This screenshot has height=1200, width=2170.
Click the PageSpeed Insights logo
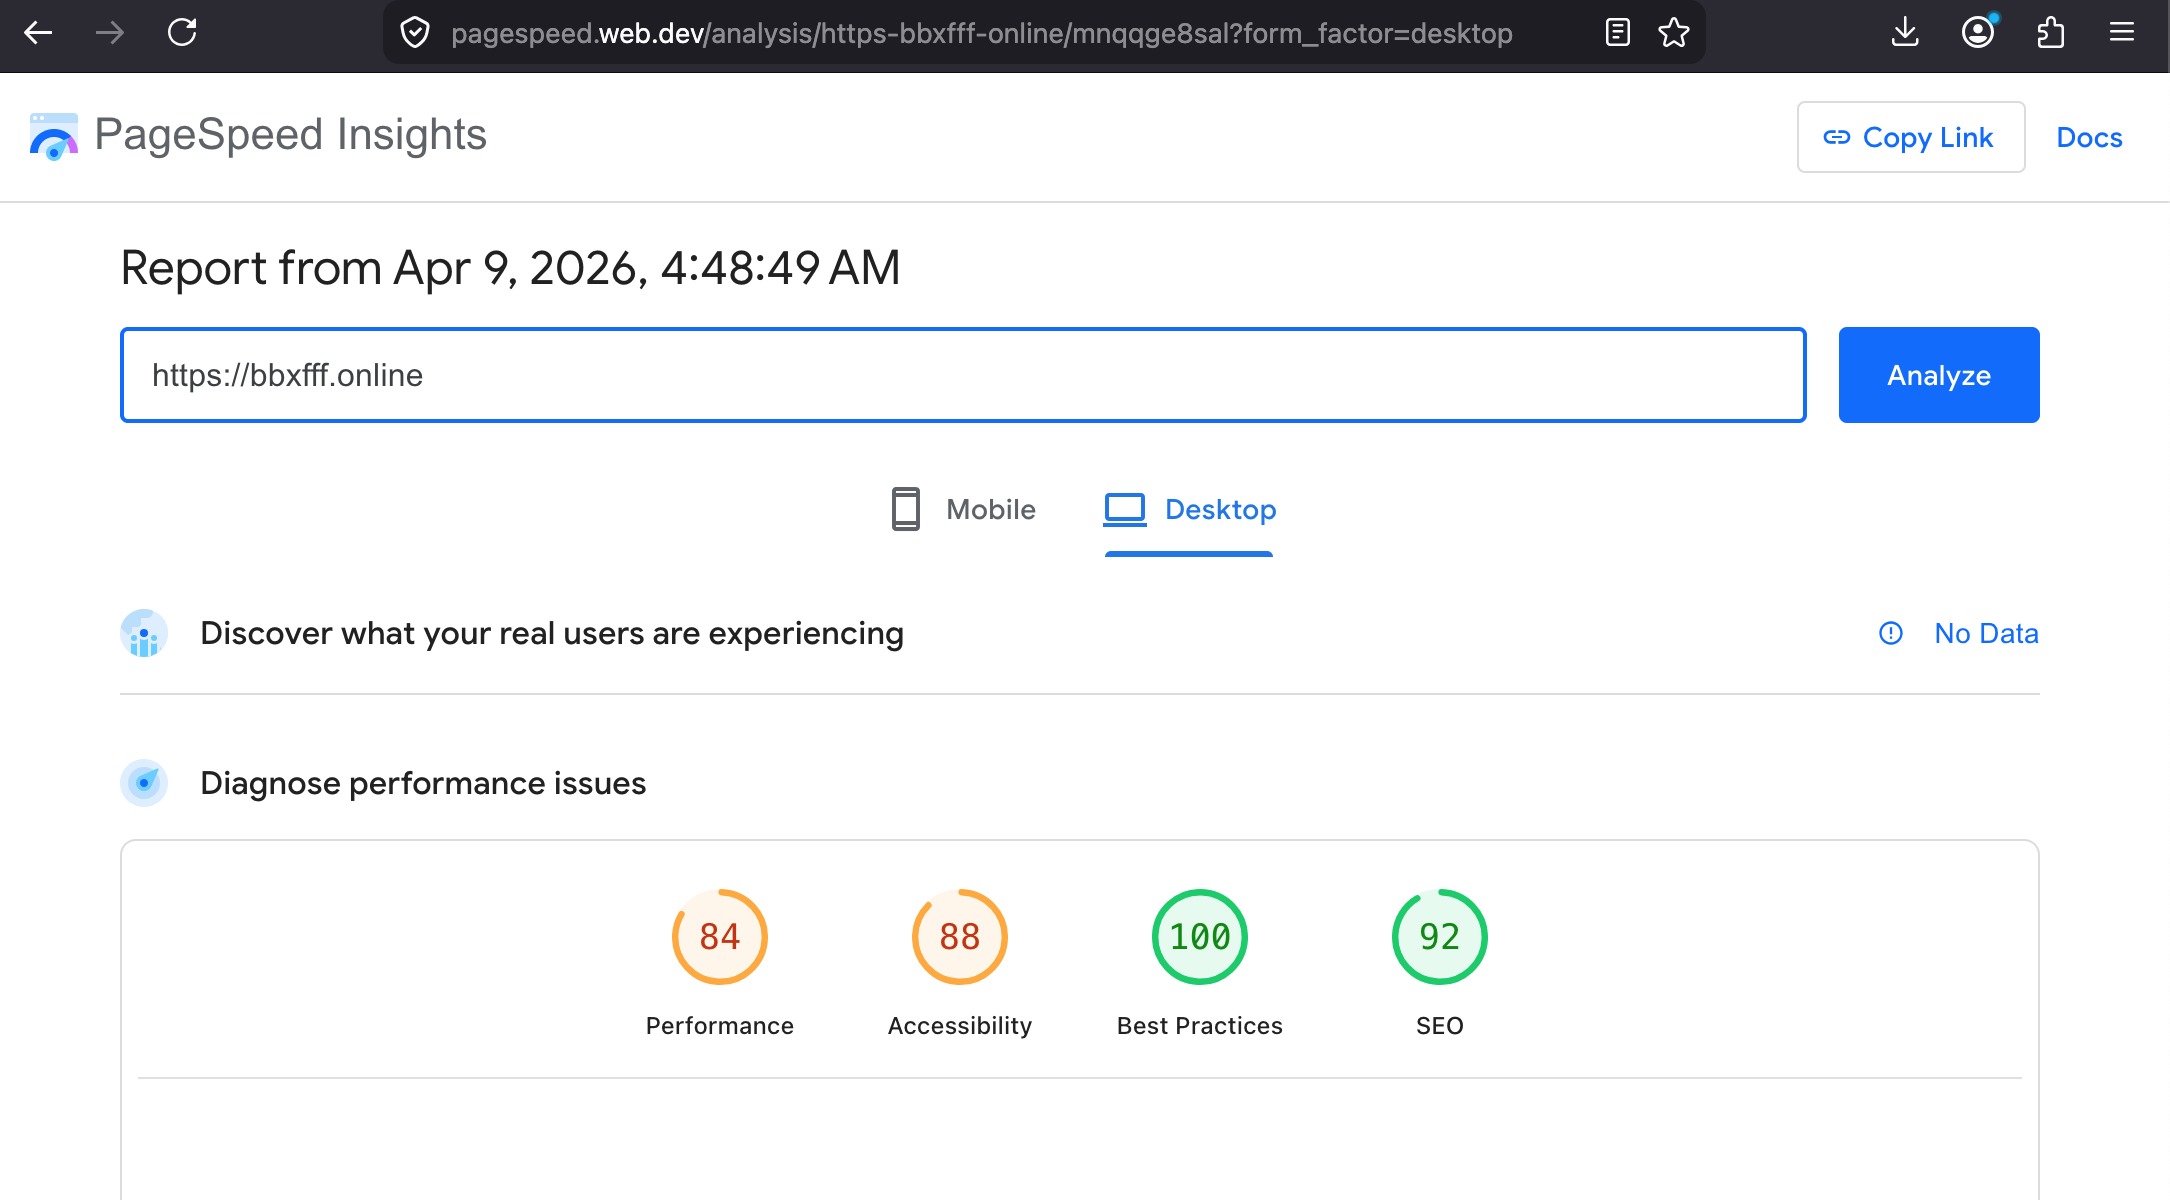pos(52,136)
